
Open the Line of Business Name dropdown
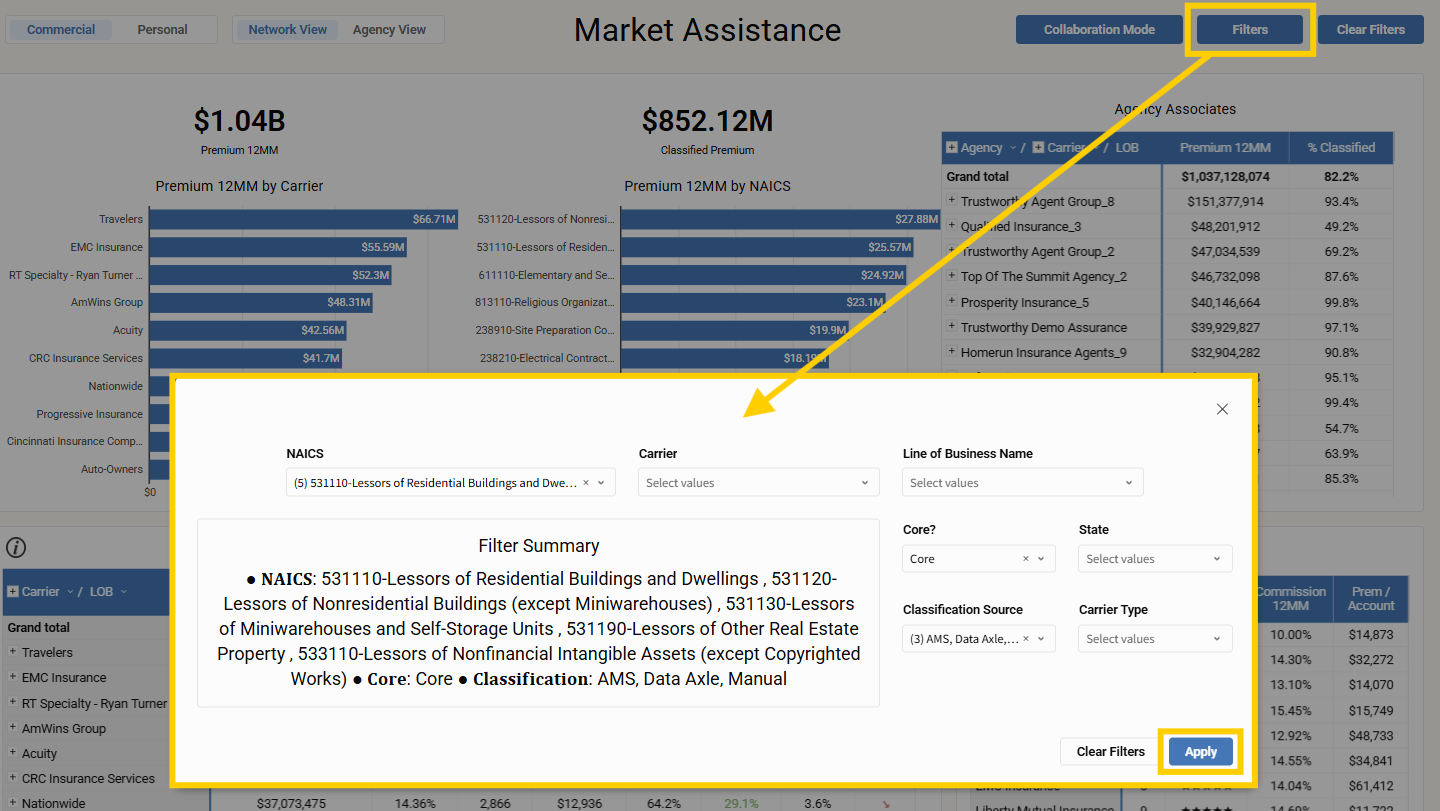(x=1022, y=482)
